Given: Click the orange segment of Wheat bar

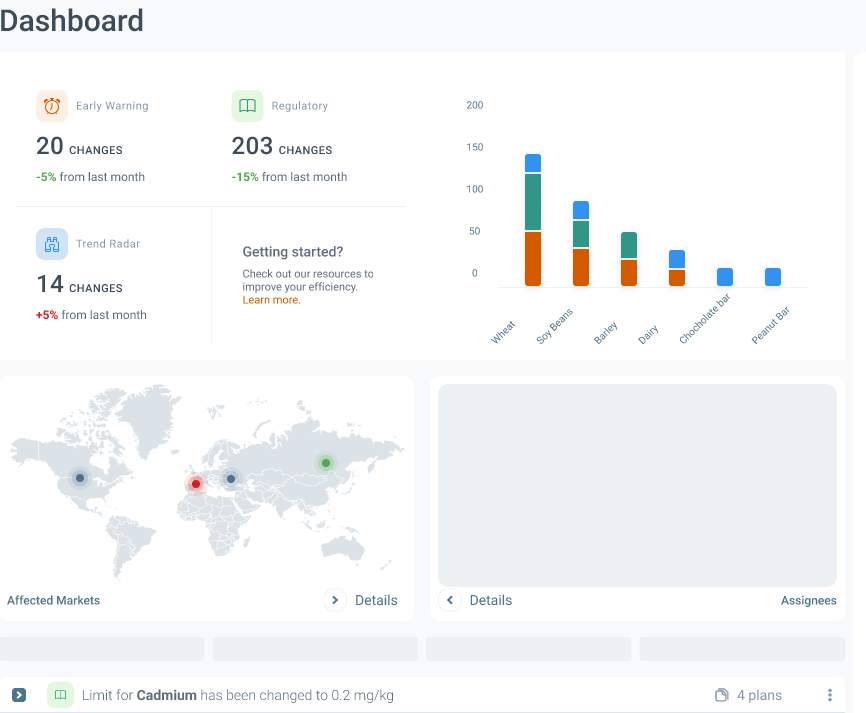Looking at the screenshot, I should click(x=533, y=258).
